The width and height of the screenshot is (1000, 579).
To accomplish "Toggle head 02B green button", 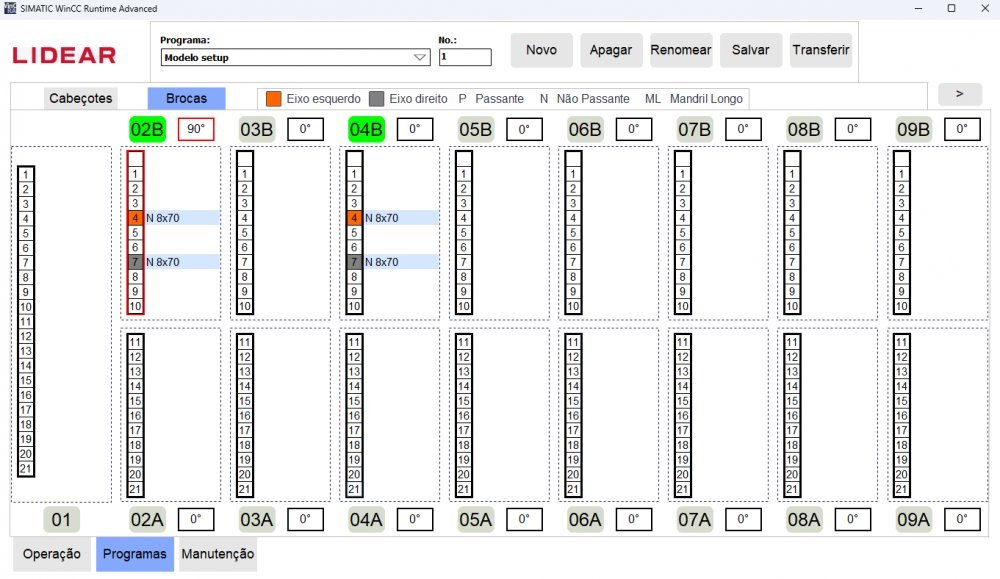I will click(147, 129).
